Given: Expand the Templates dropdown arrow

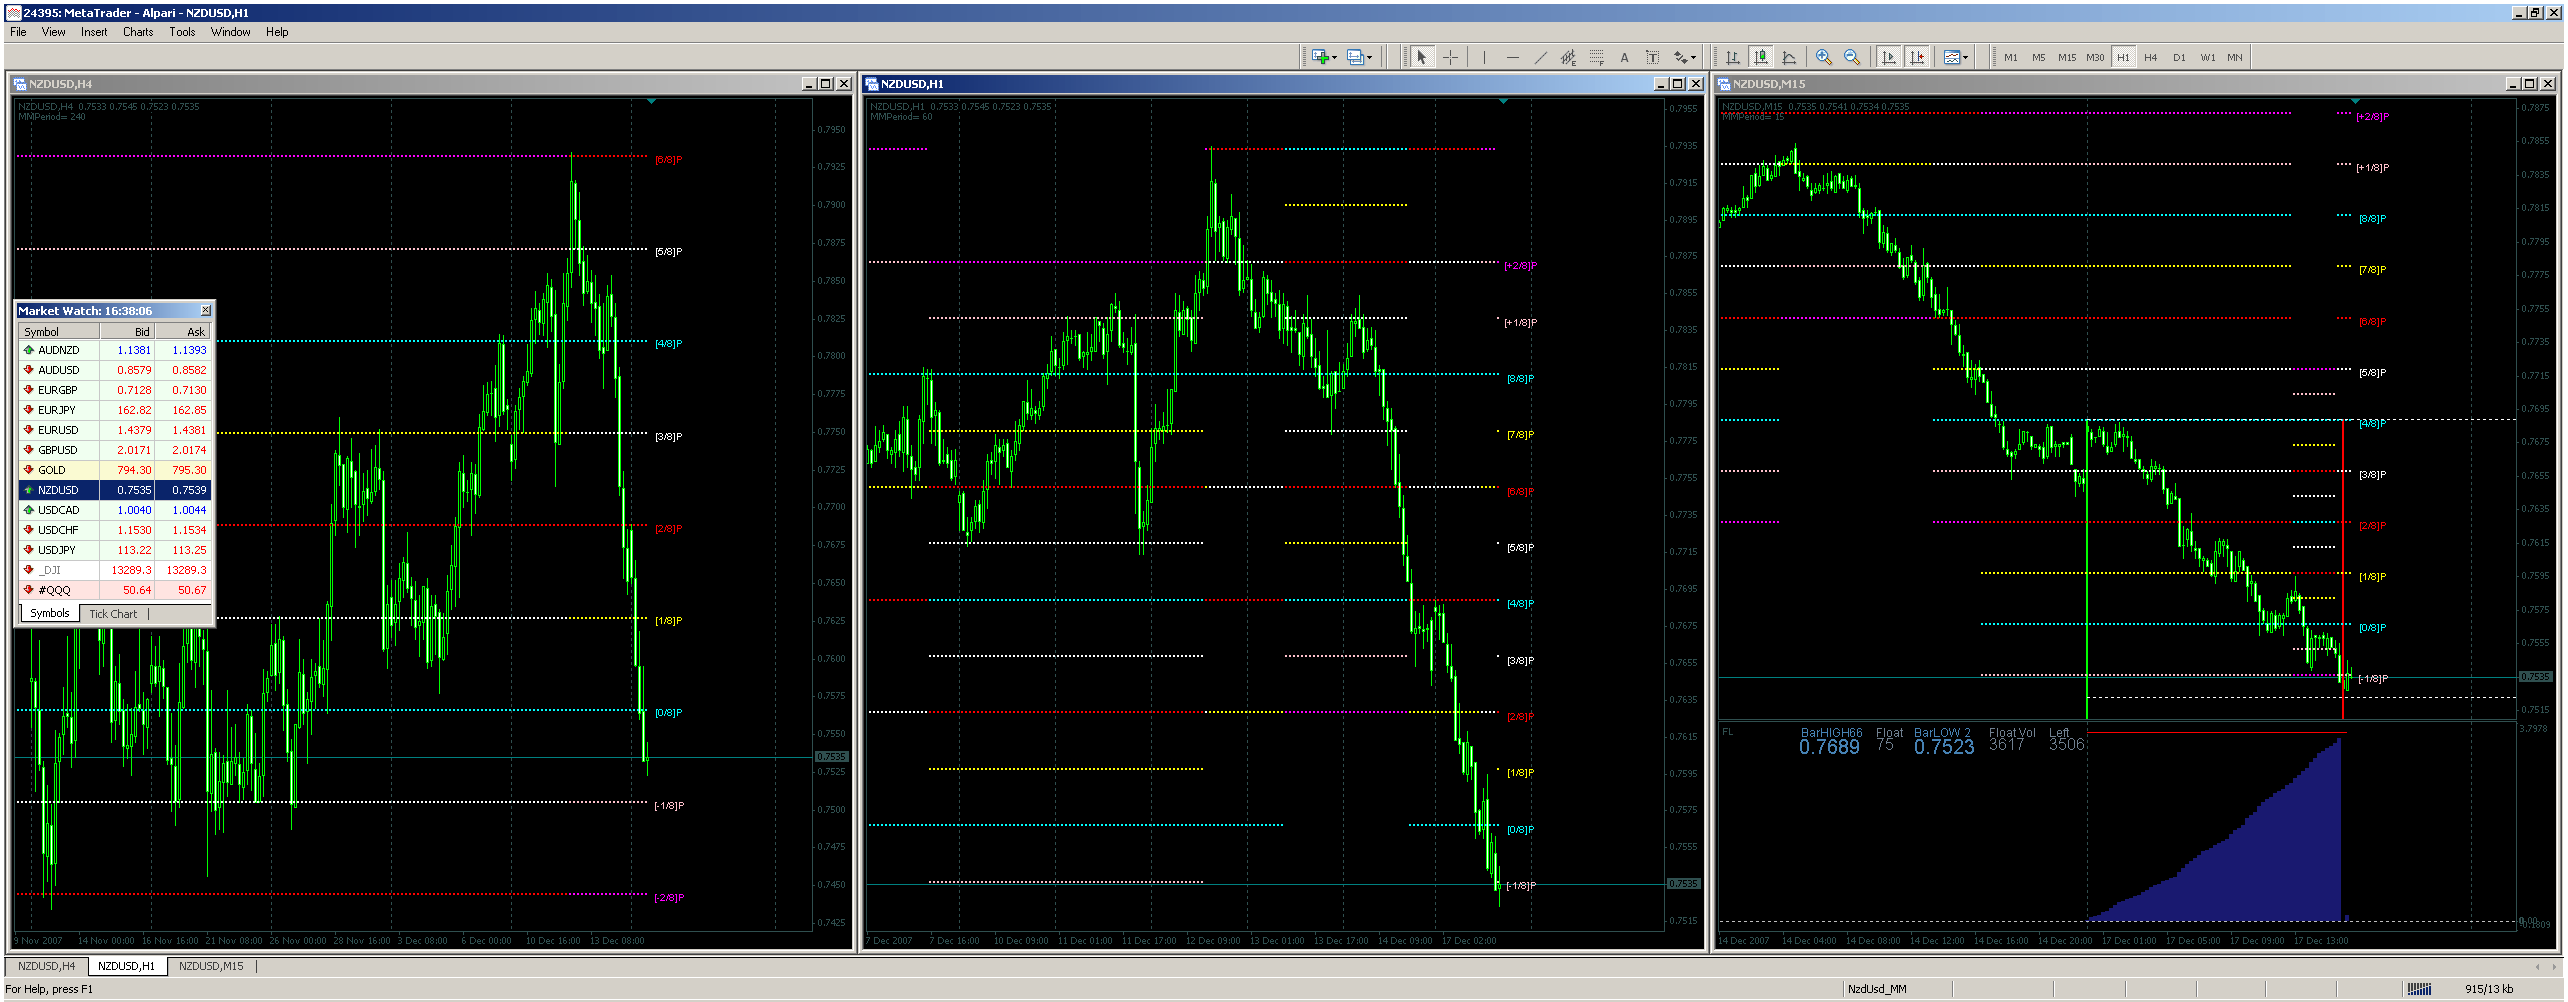Looking at the screenshot, I should coord(1966,58).
